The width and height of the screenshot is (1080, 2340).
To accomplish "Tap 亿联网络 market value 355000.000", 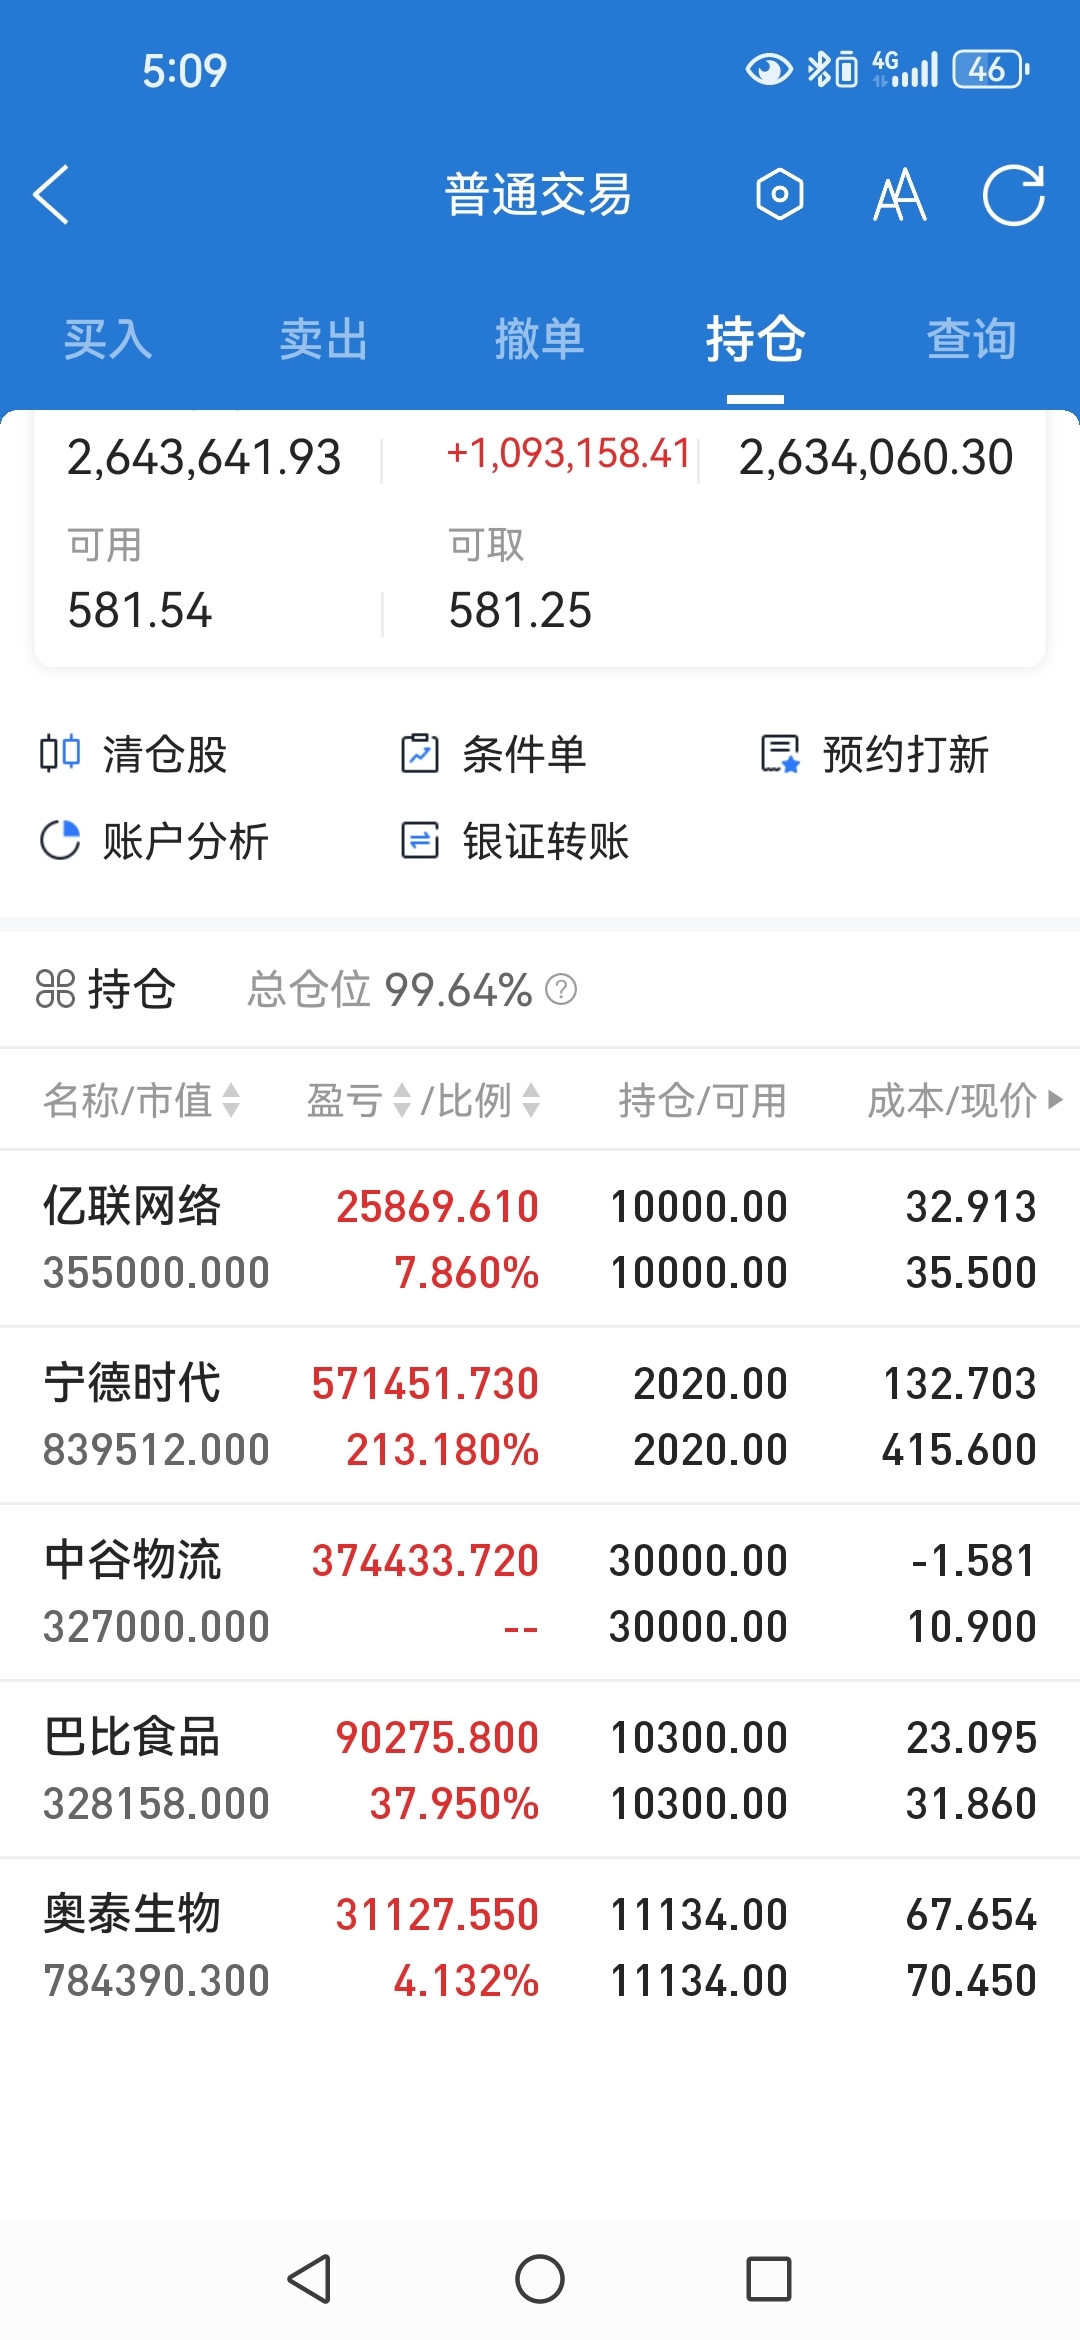I will (x=156, y=1273).
